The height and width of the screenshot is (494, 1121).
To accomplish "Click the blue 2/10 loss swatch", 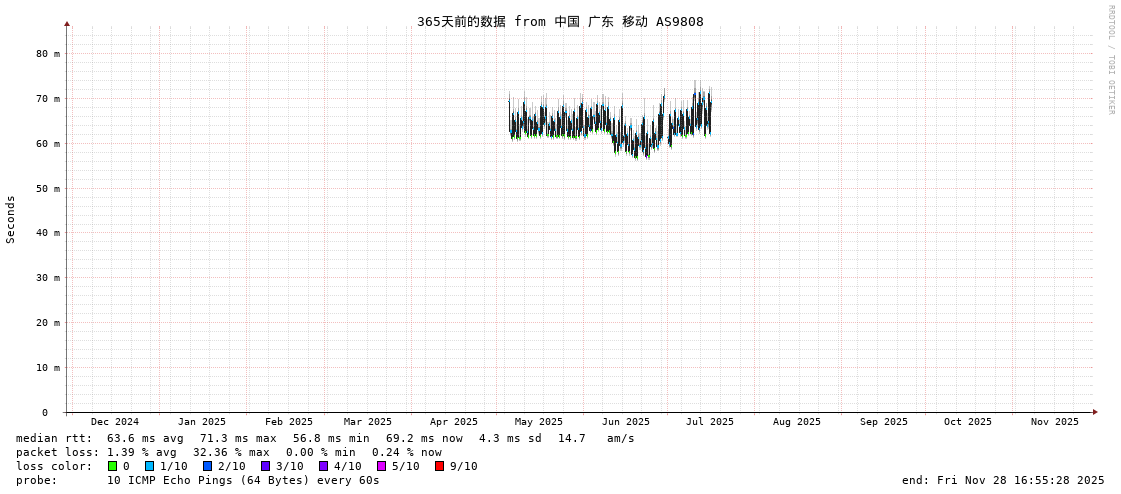I will [x=207, y=466].
